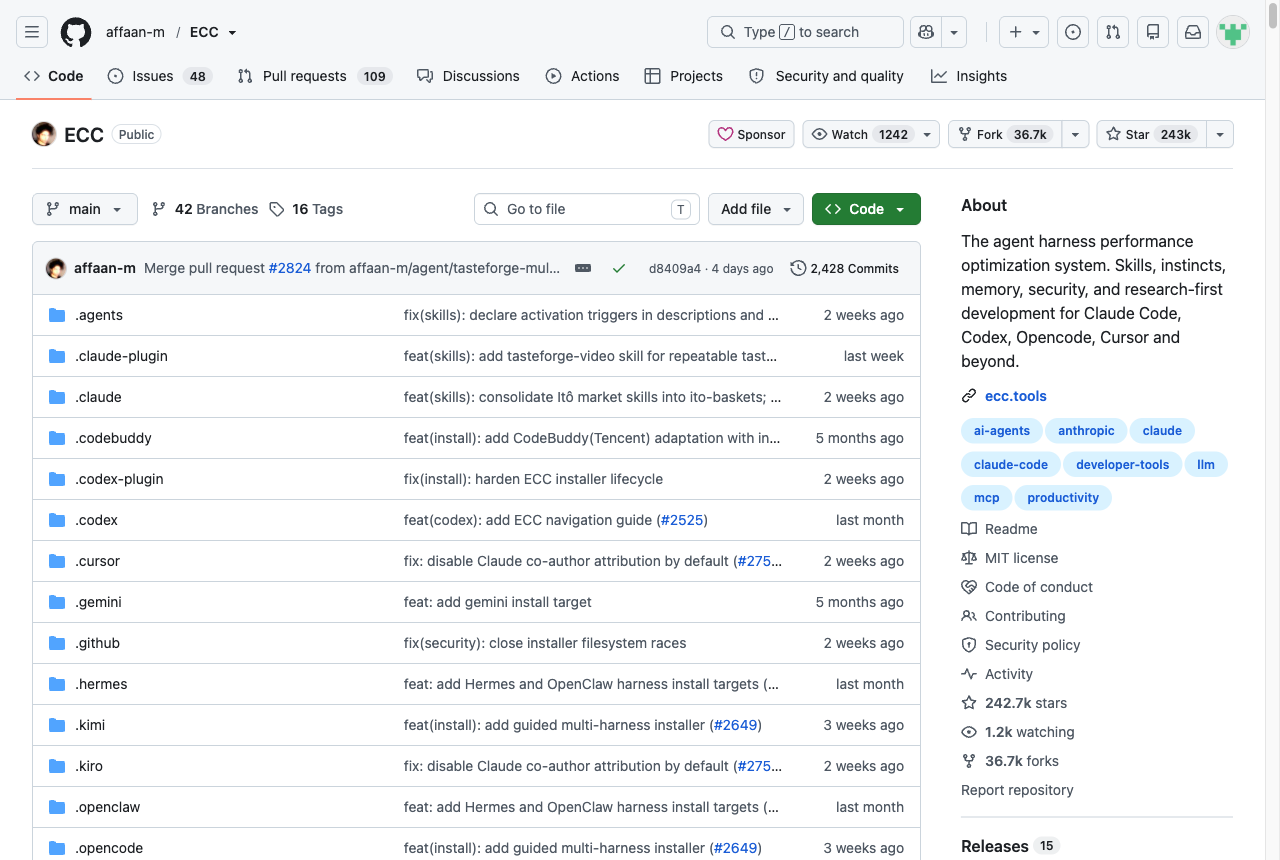Viewport: 1280px width, 860px height.
Task: Click the Go to file input
Action: (x=587, y=209)
